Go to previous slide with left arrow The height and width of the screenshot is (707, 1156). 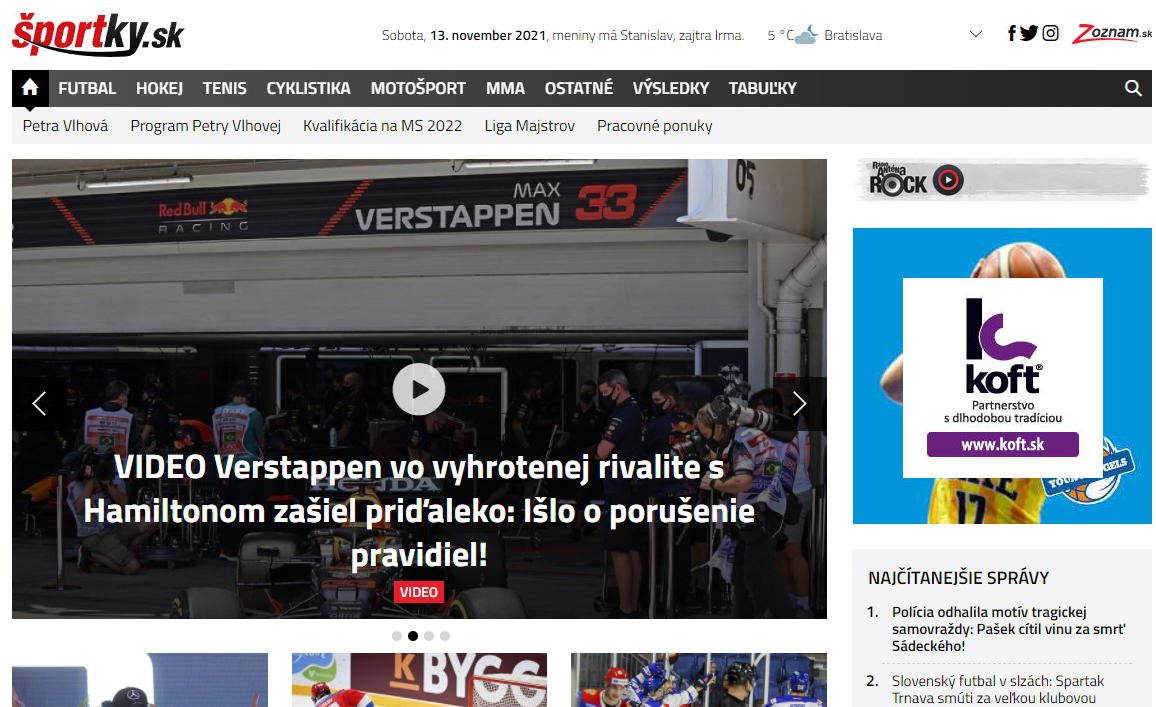[39, 403]
